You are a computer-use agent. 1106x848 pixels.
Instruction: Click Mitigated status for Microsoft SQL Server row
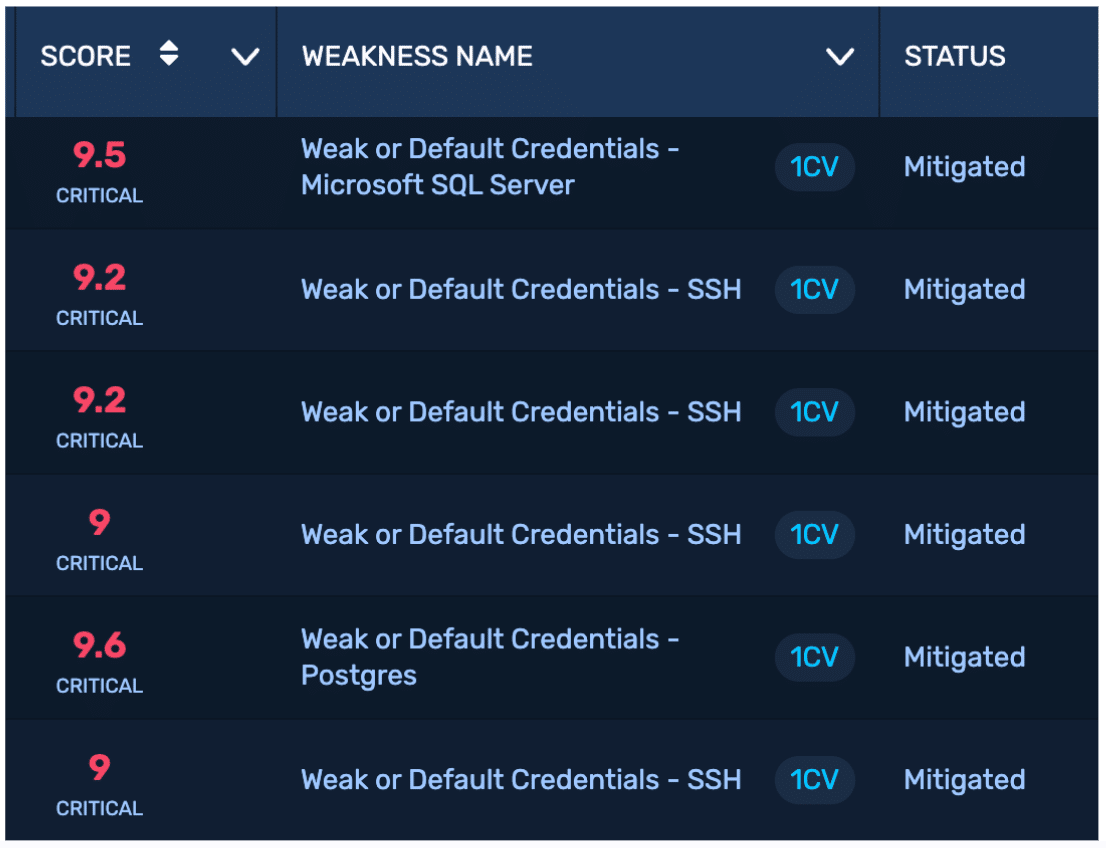click(964, 167)
